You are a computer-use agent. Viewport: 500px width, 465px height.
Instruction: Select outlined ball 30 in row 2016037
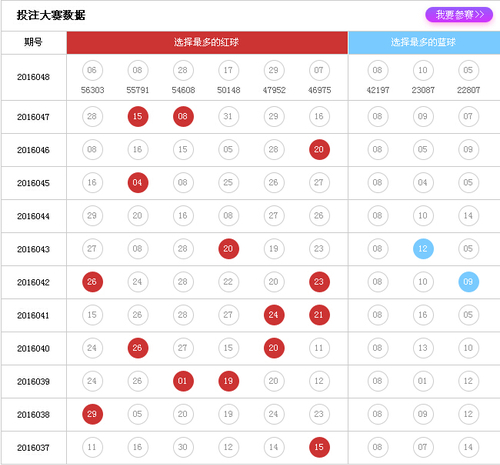pyautogui.click(x=183, y=447)
